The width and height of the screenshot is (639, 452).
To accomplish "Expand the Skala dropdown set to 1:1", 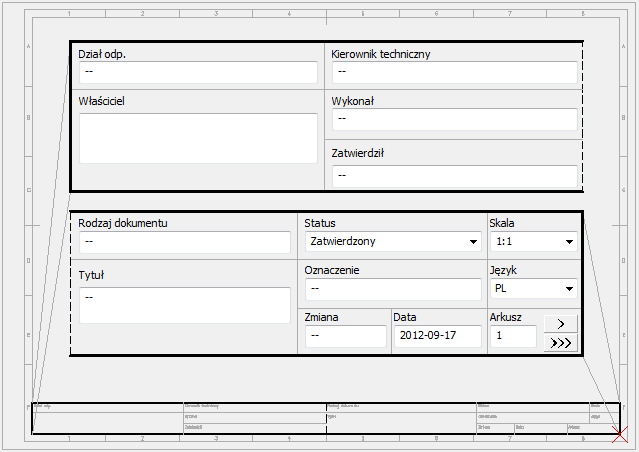I will coord(534,241).
